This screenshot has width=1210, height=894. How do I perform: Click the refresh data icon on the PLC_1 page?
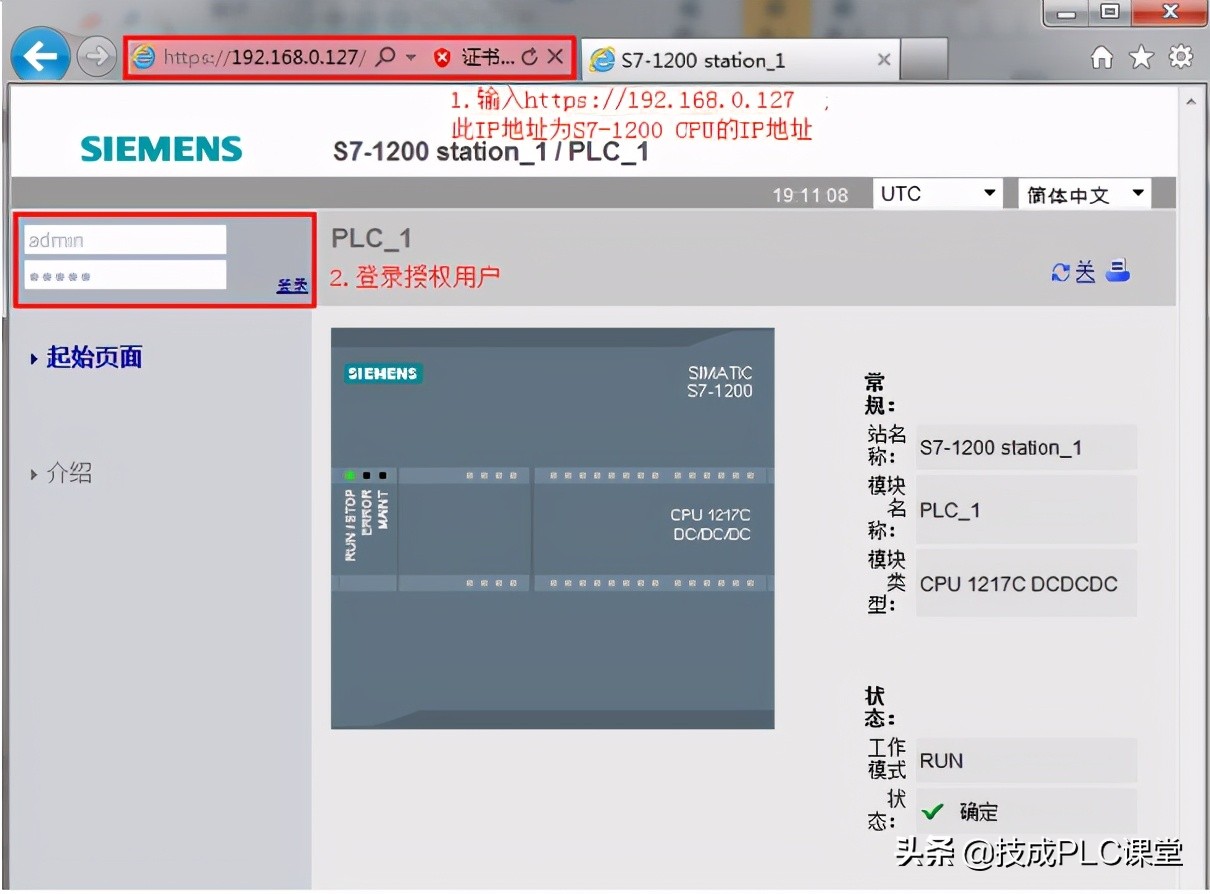click(x=1058, y=270)
